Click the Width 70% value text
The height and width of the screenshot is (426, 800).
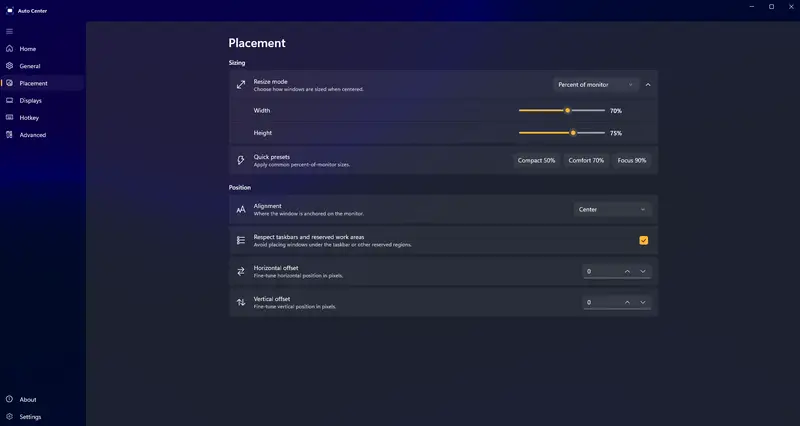tap(616, 111)
